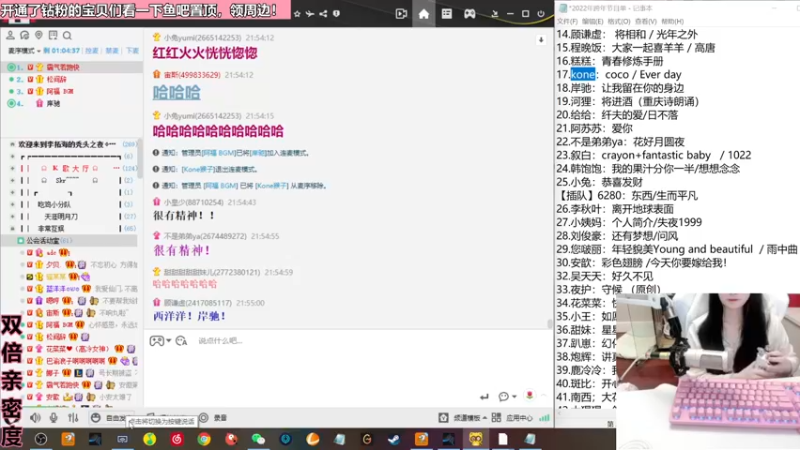Select user 安歌 in room member list

tap(53, 397)
